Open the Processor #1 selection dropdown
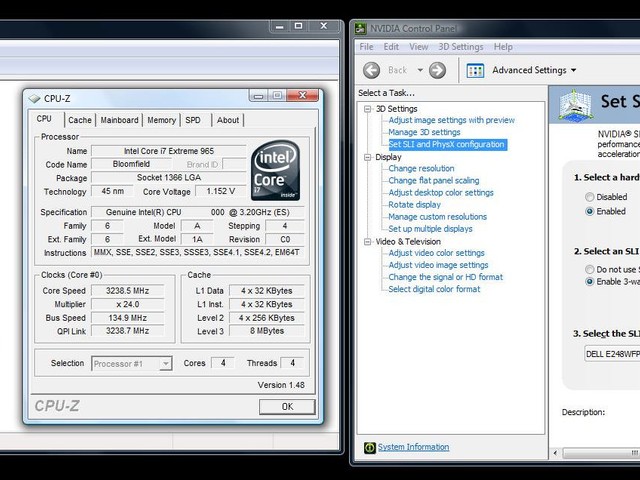The width and height of the screenshot is (640, 480). 131,364
